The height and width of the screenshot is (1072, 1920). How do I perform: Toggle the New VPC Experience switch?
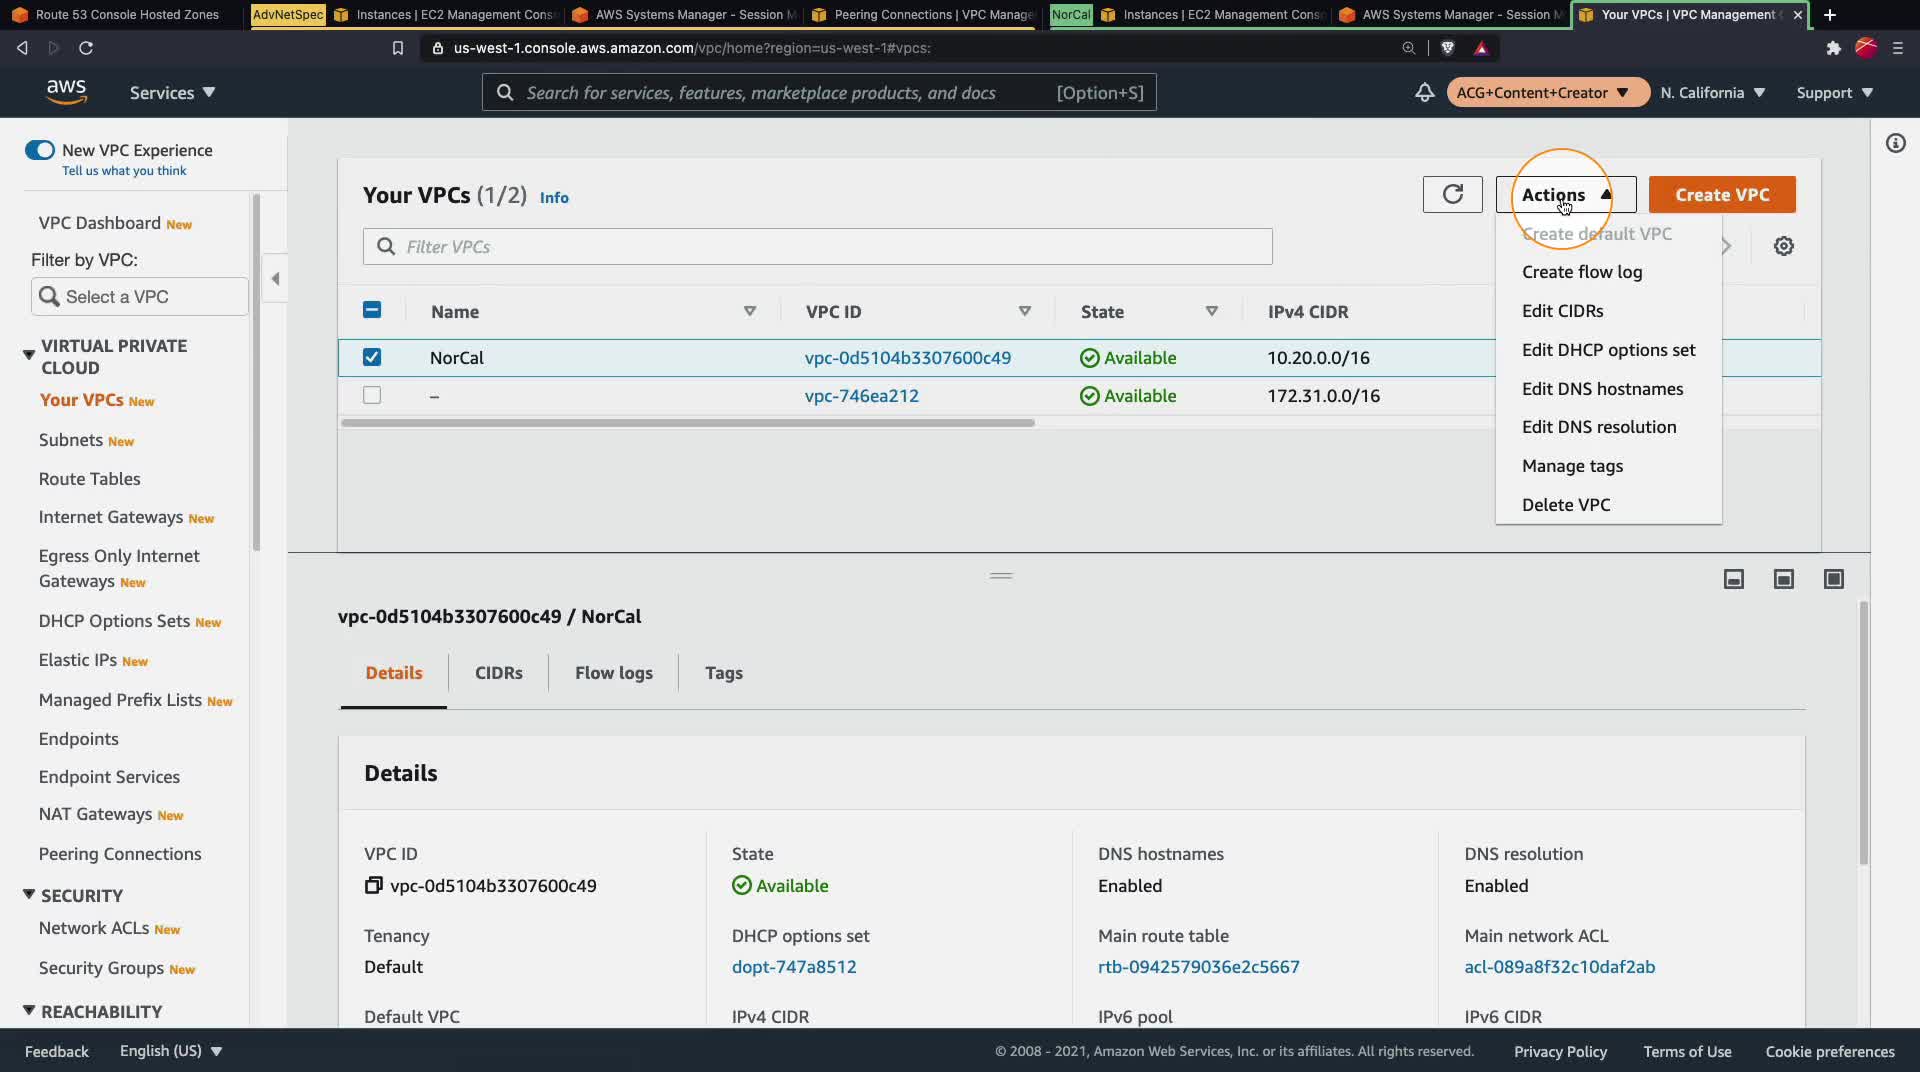[x=40, y=150]
